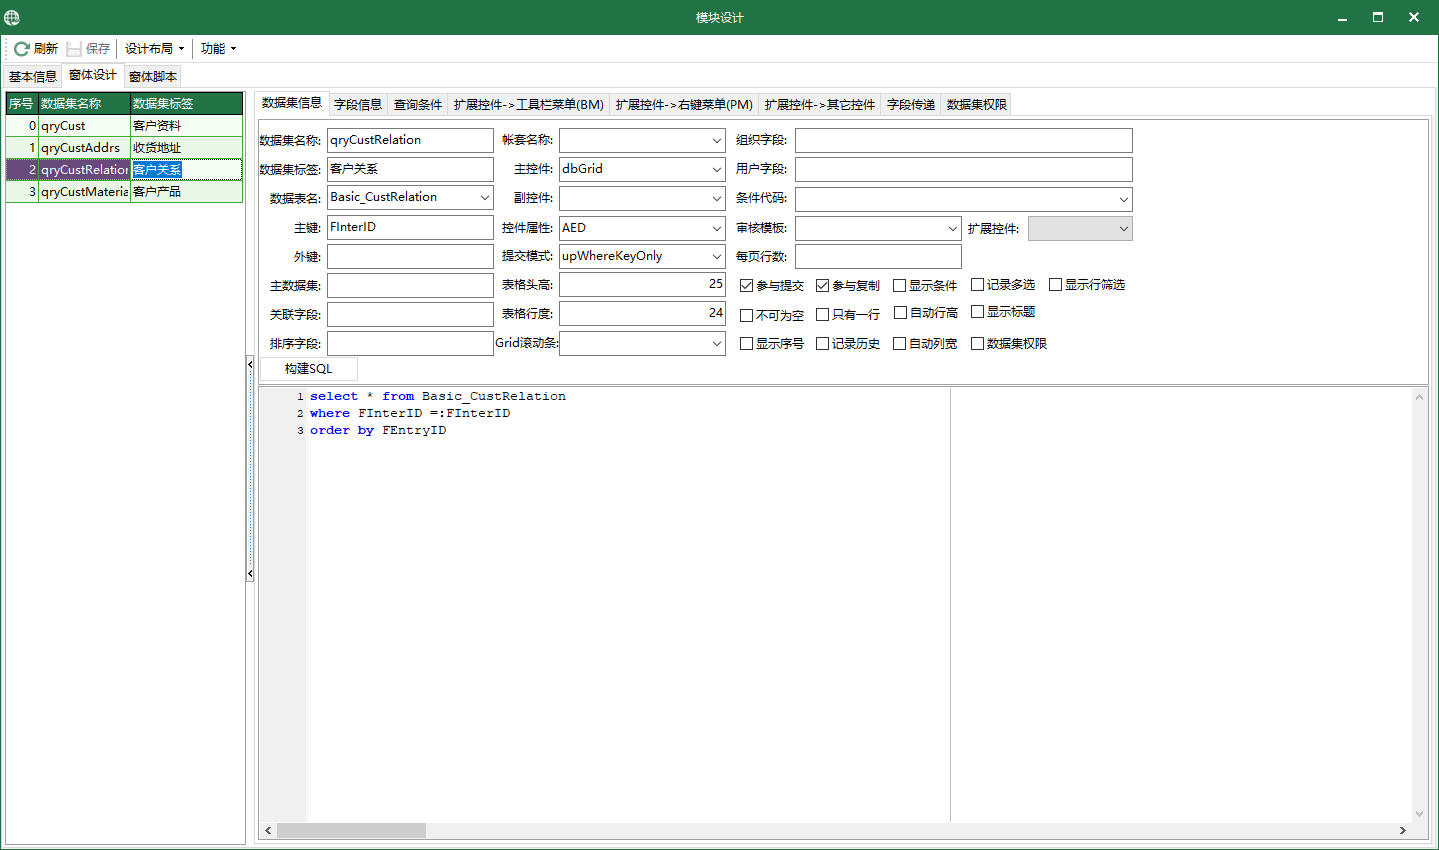Click the 构建SQL button

point(308,369)
